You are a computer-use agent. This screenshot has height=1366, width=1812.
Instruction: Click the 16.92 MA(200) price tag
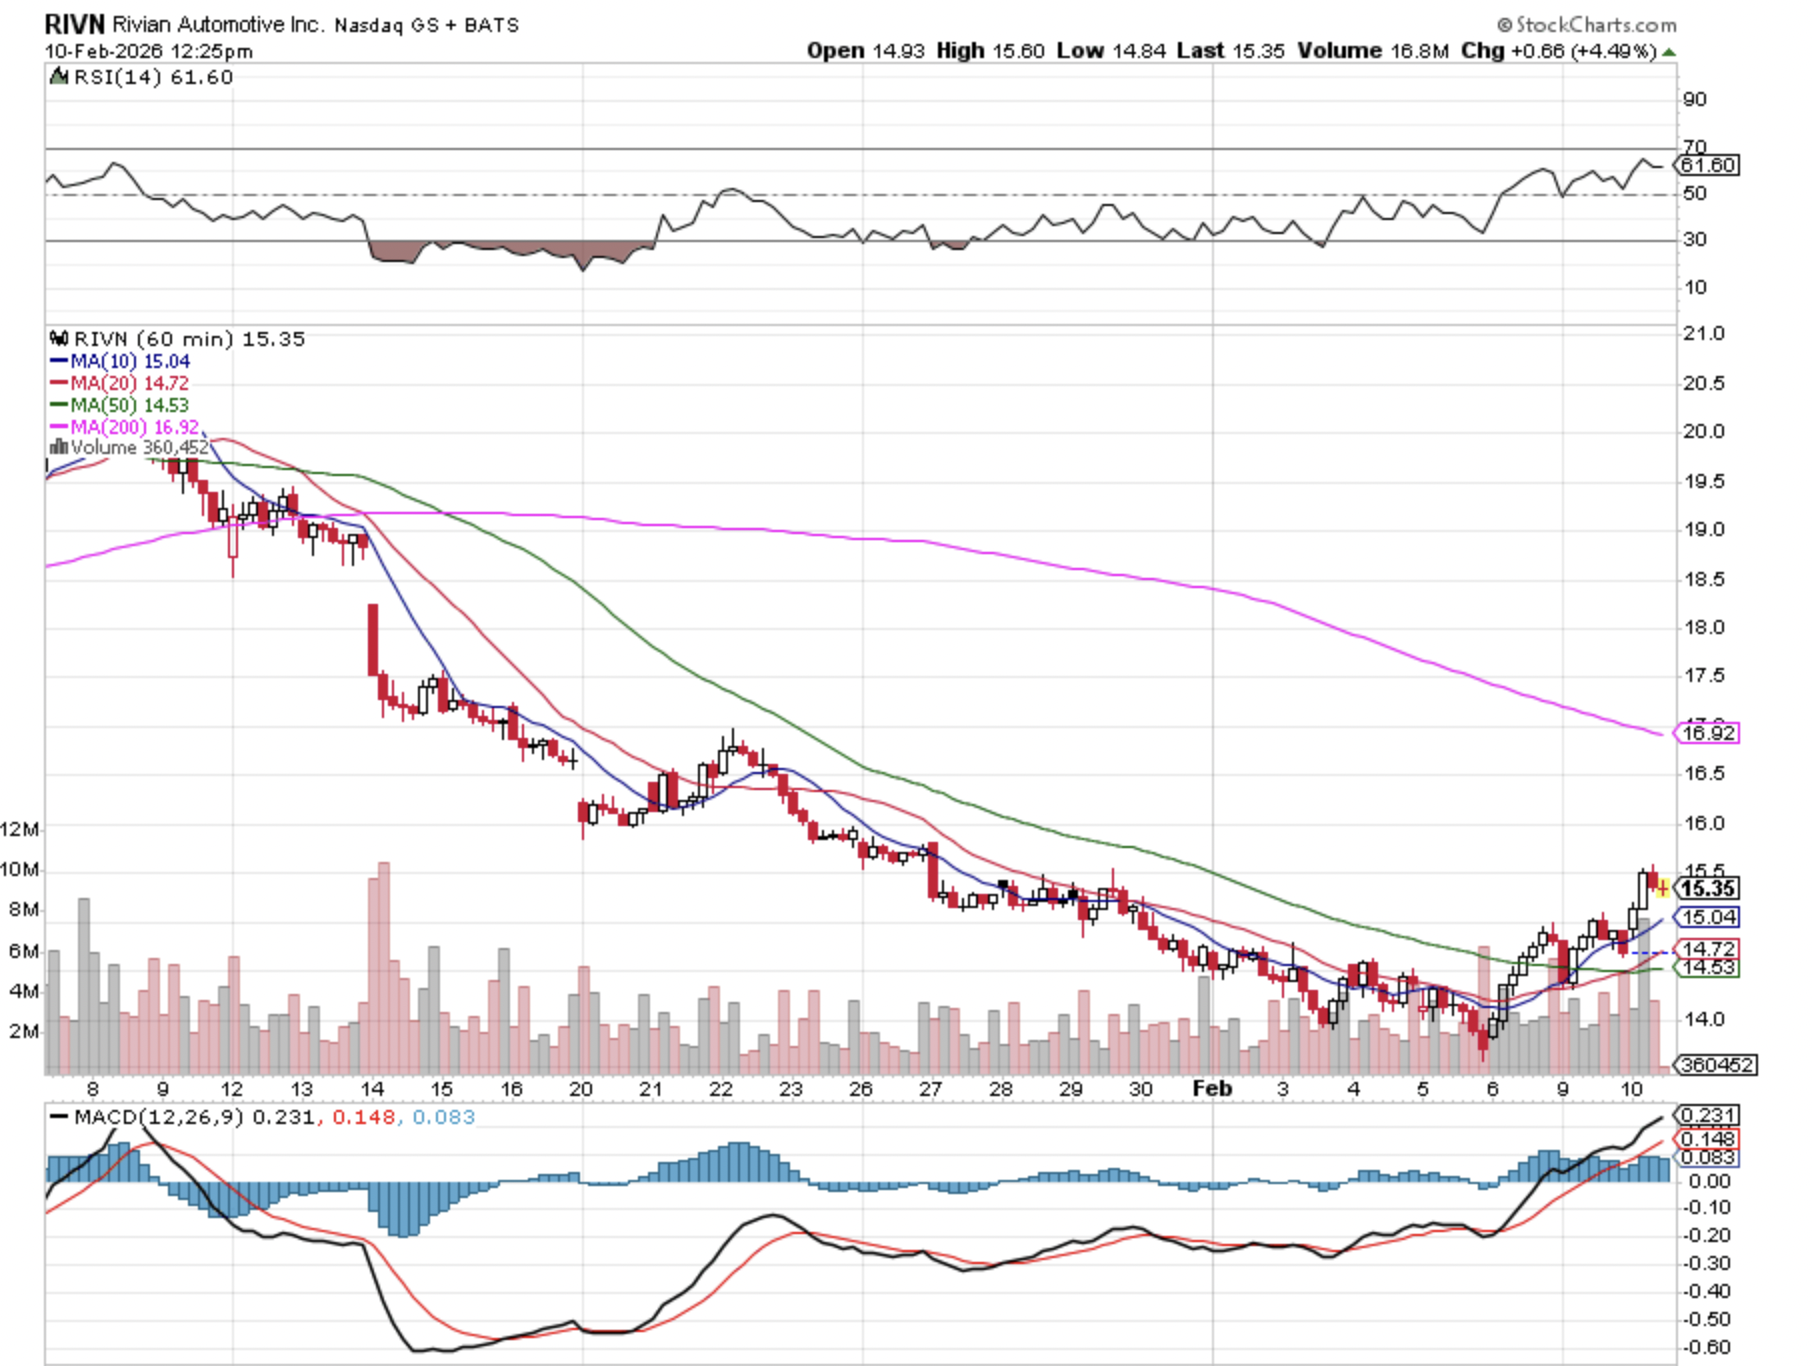pos(1708,733)
